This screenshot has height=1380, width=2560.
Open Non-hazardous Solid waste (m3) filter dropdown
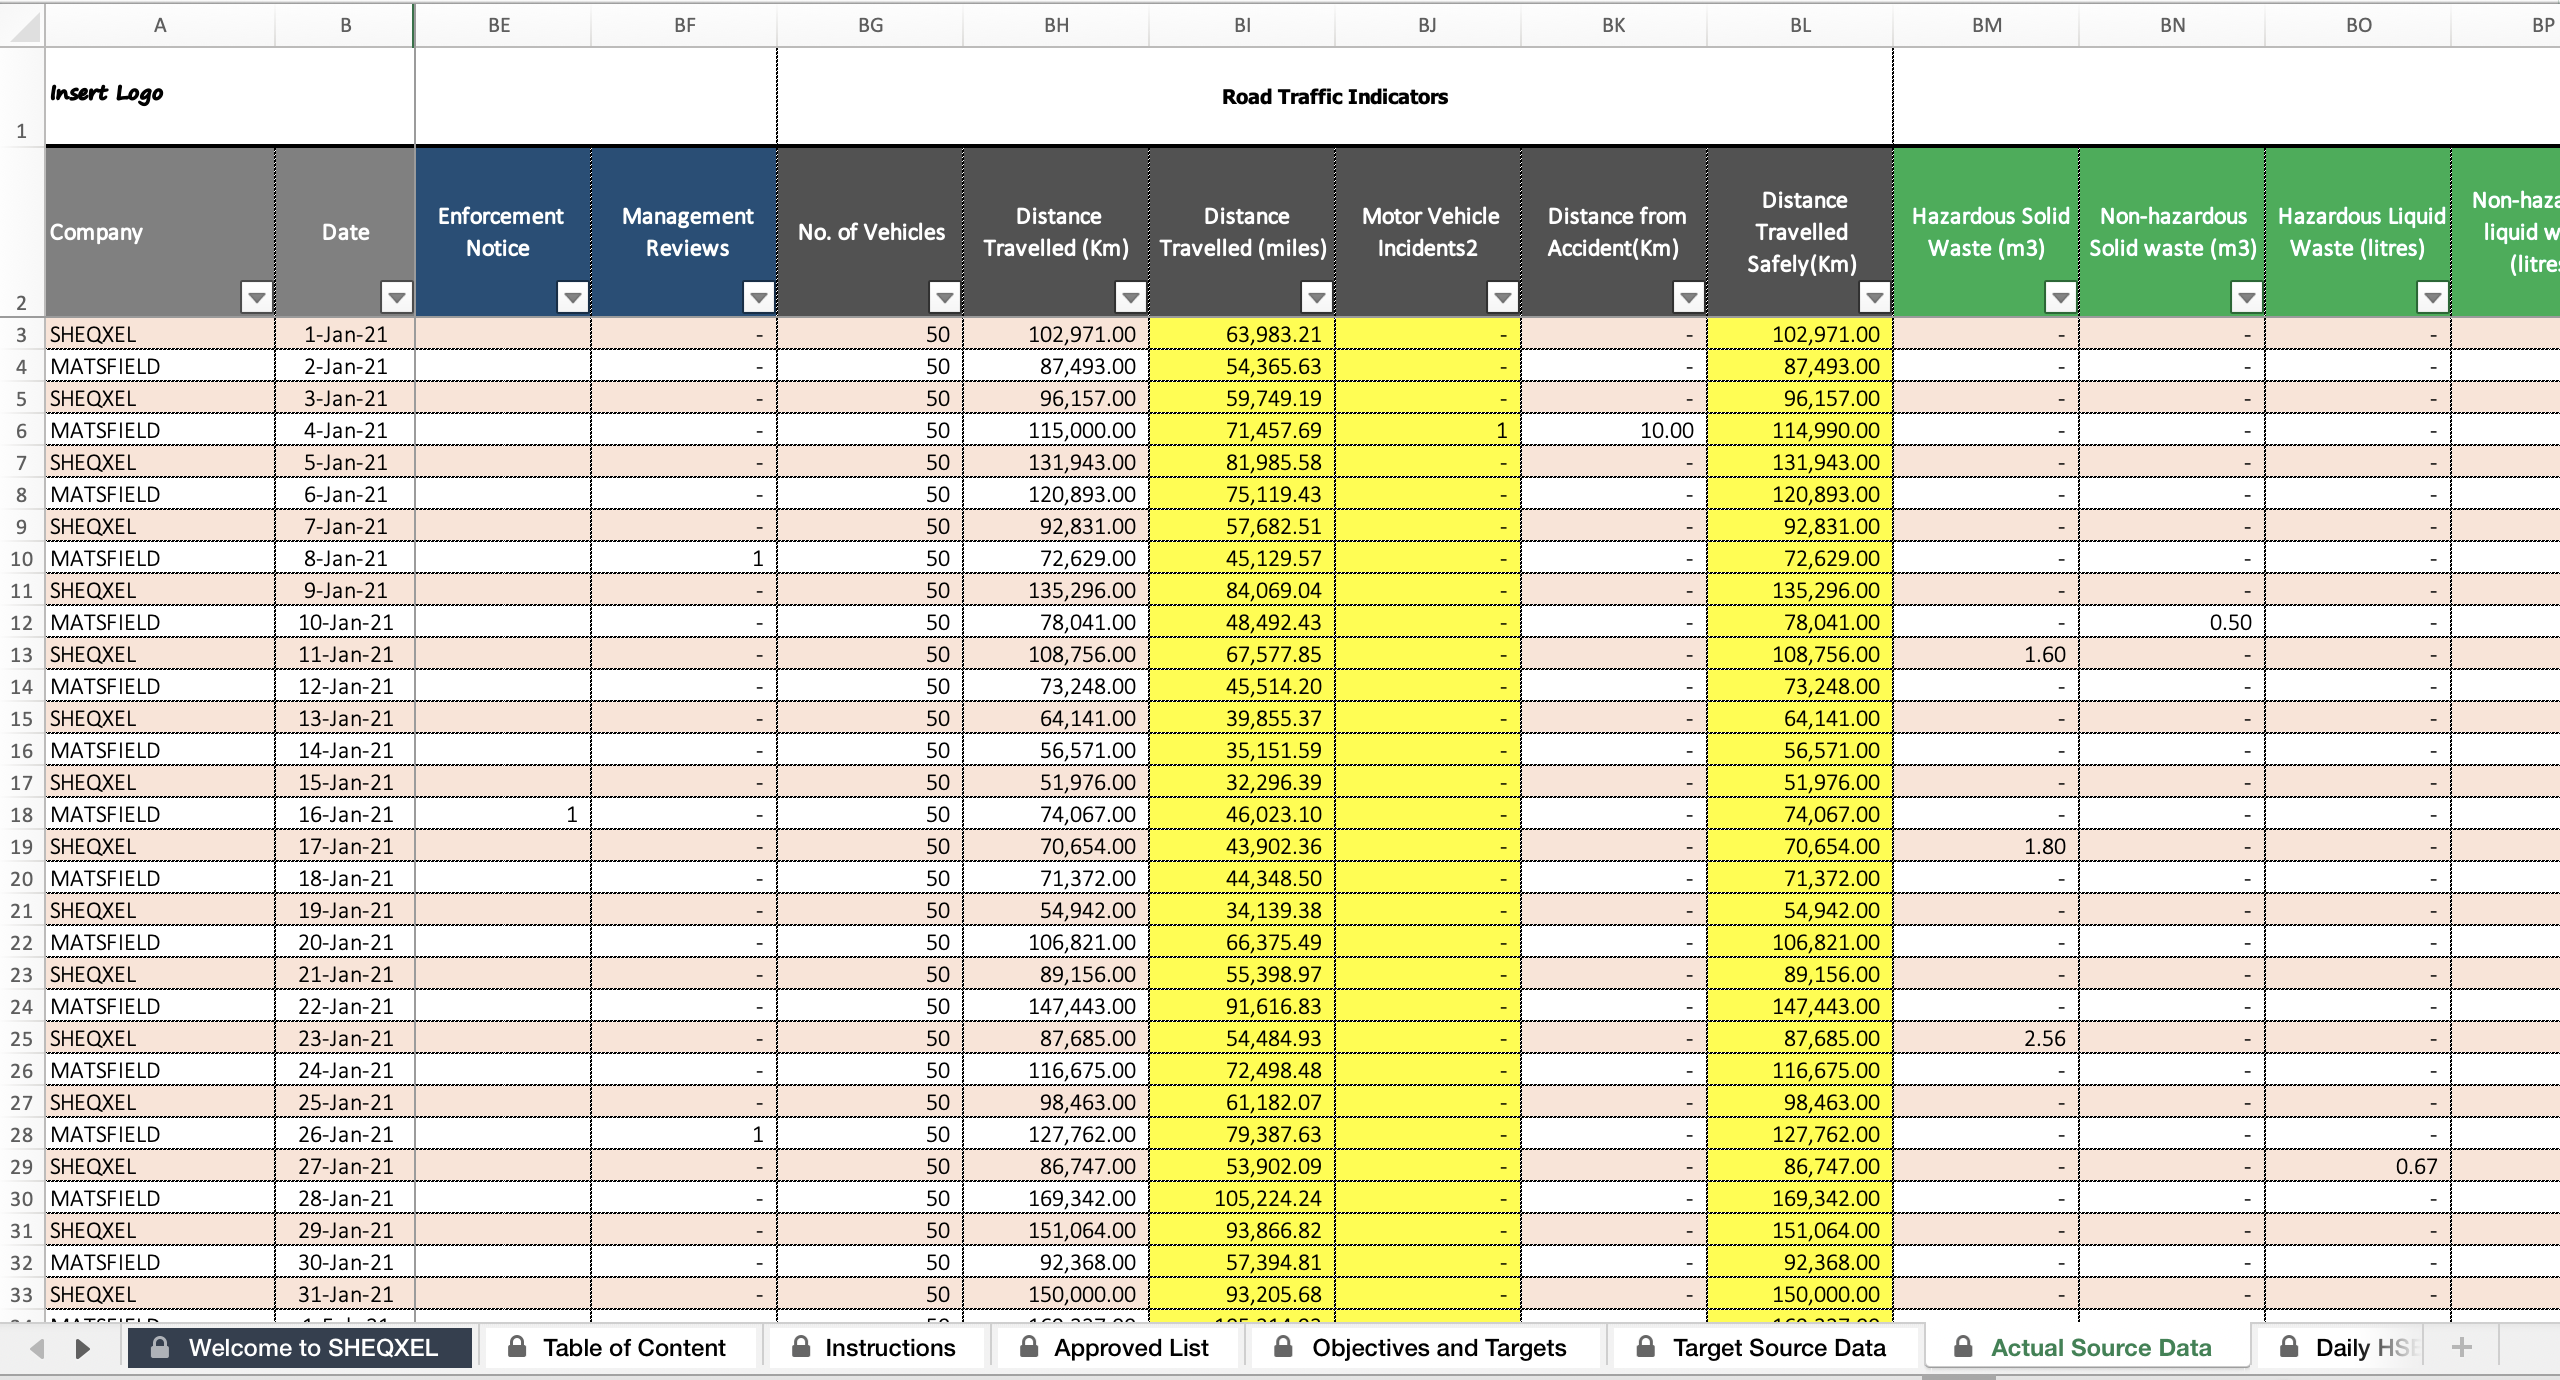point(2247,297)
